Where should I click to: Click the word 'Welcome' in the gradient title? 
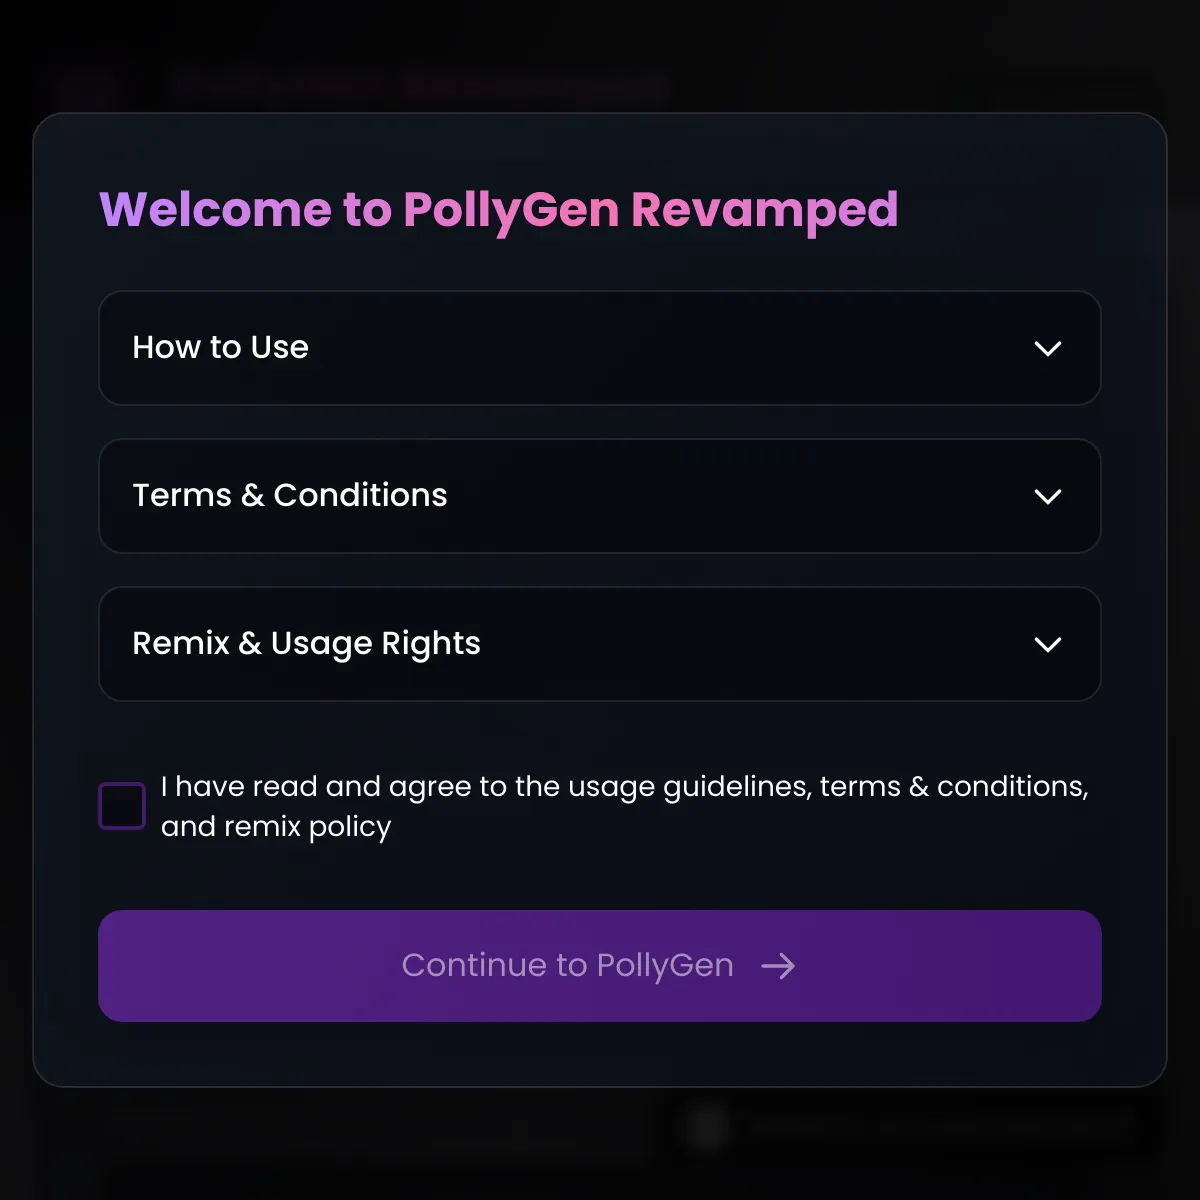click(x=215, y=210)
